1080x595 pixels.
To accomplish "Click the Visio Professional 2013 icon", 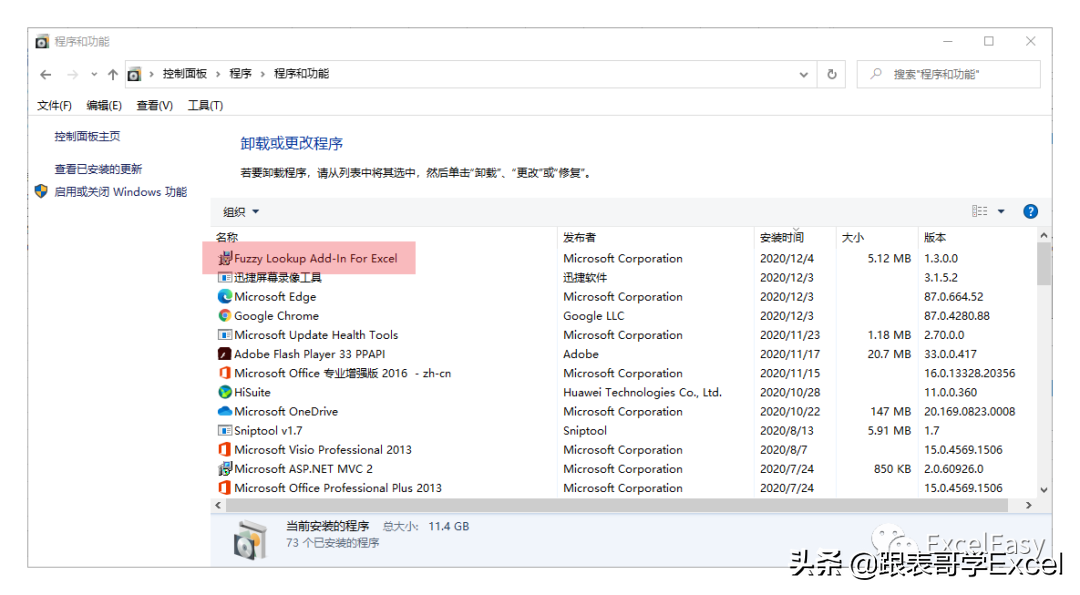I will pyautogui.click(x=225, y=449).
